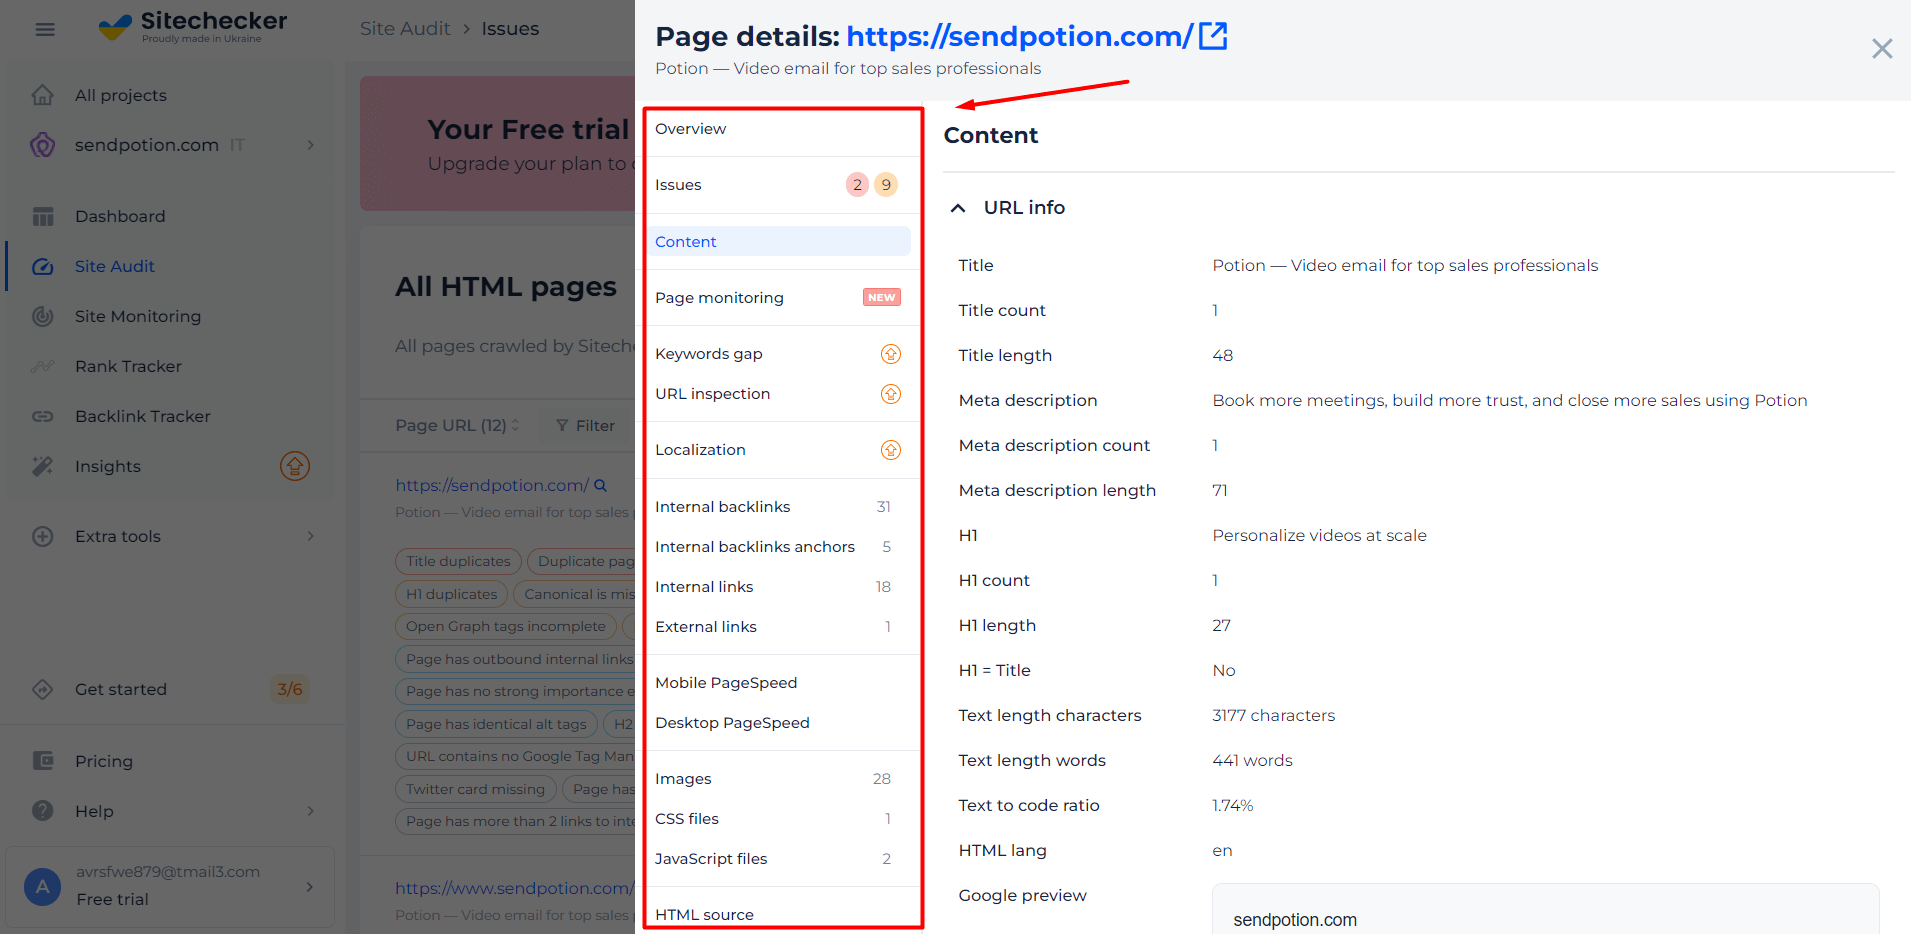The width and height of the screenshot is (1911, 934).
Task: Click the Insights wand icon
Action: point(43,466)
